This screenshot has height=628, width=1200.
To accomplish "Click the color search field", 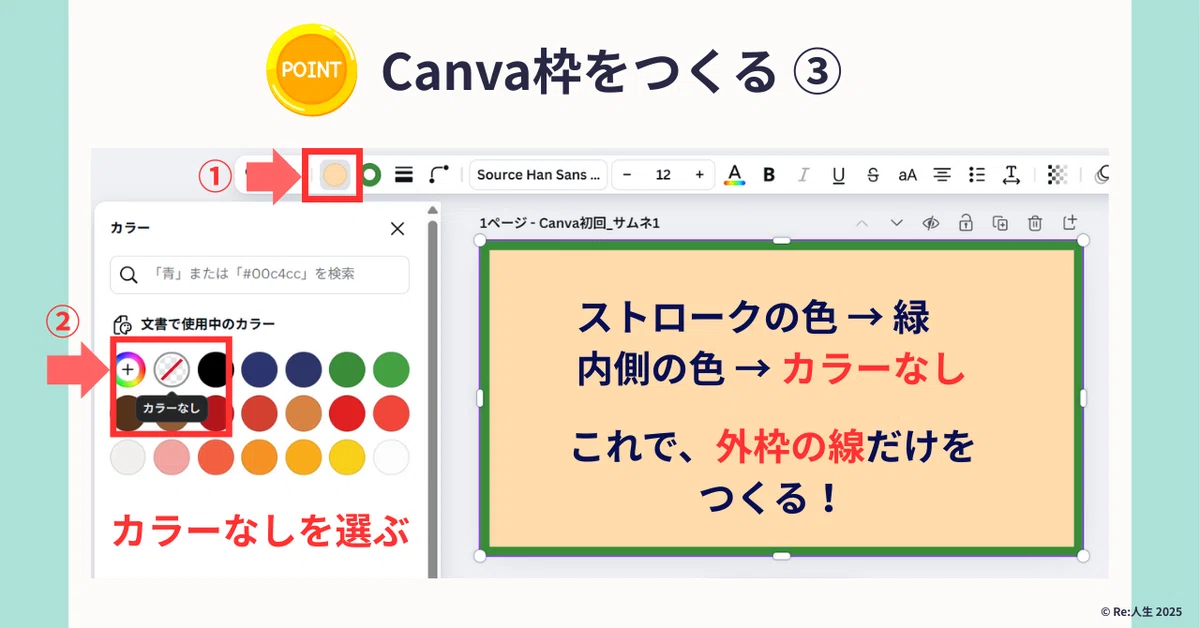I will click(x=260, y=274).
